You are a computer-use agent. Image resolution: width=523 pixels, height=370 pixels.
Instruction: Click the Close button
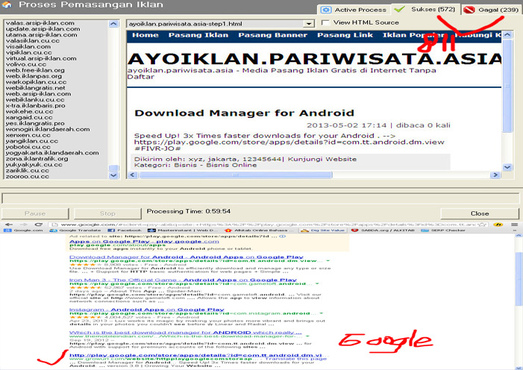[480, 213]
